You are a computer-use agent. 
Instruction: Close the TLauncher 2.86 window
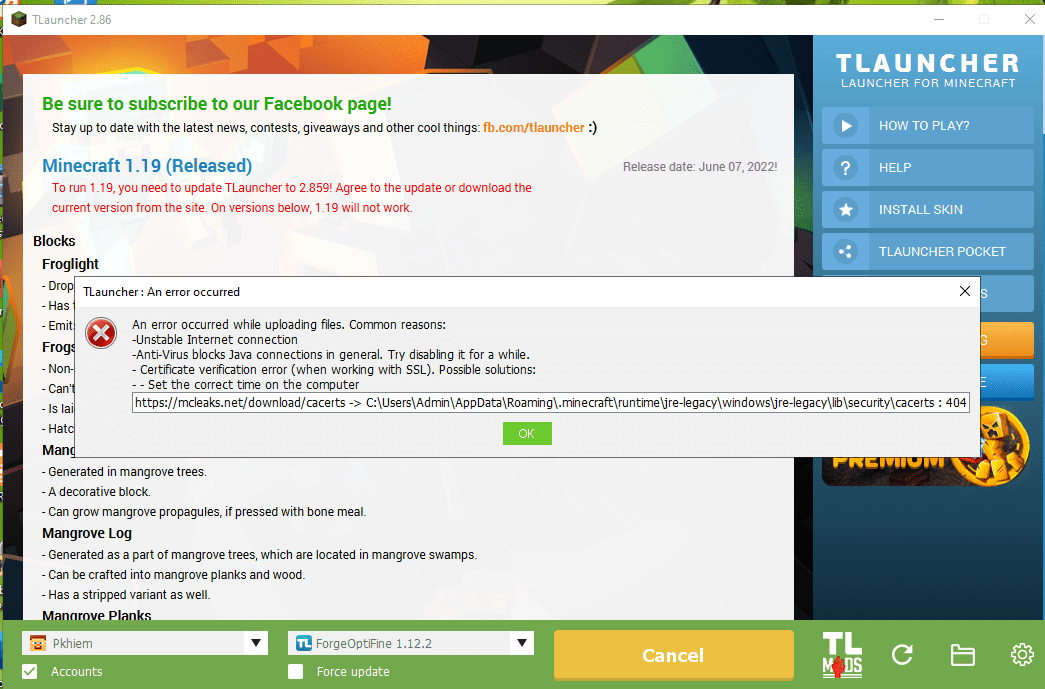[x=1029, y=19]
